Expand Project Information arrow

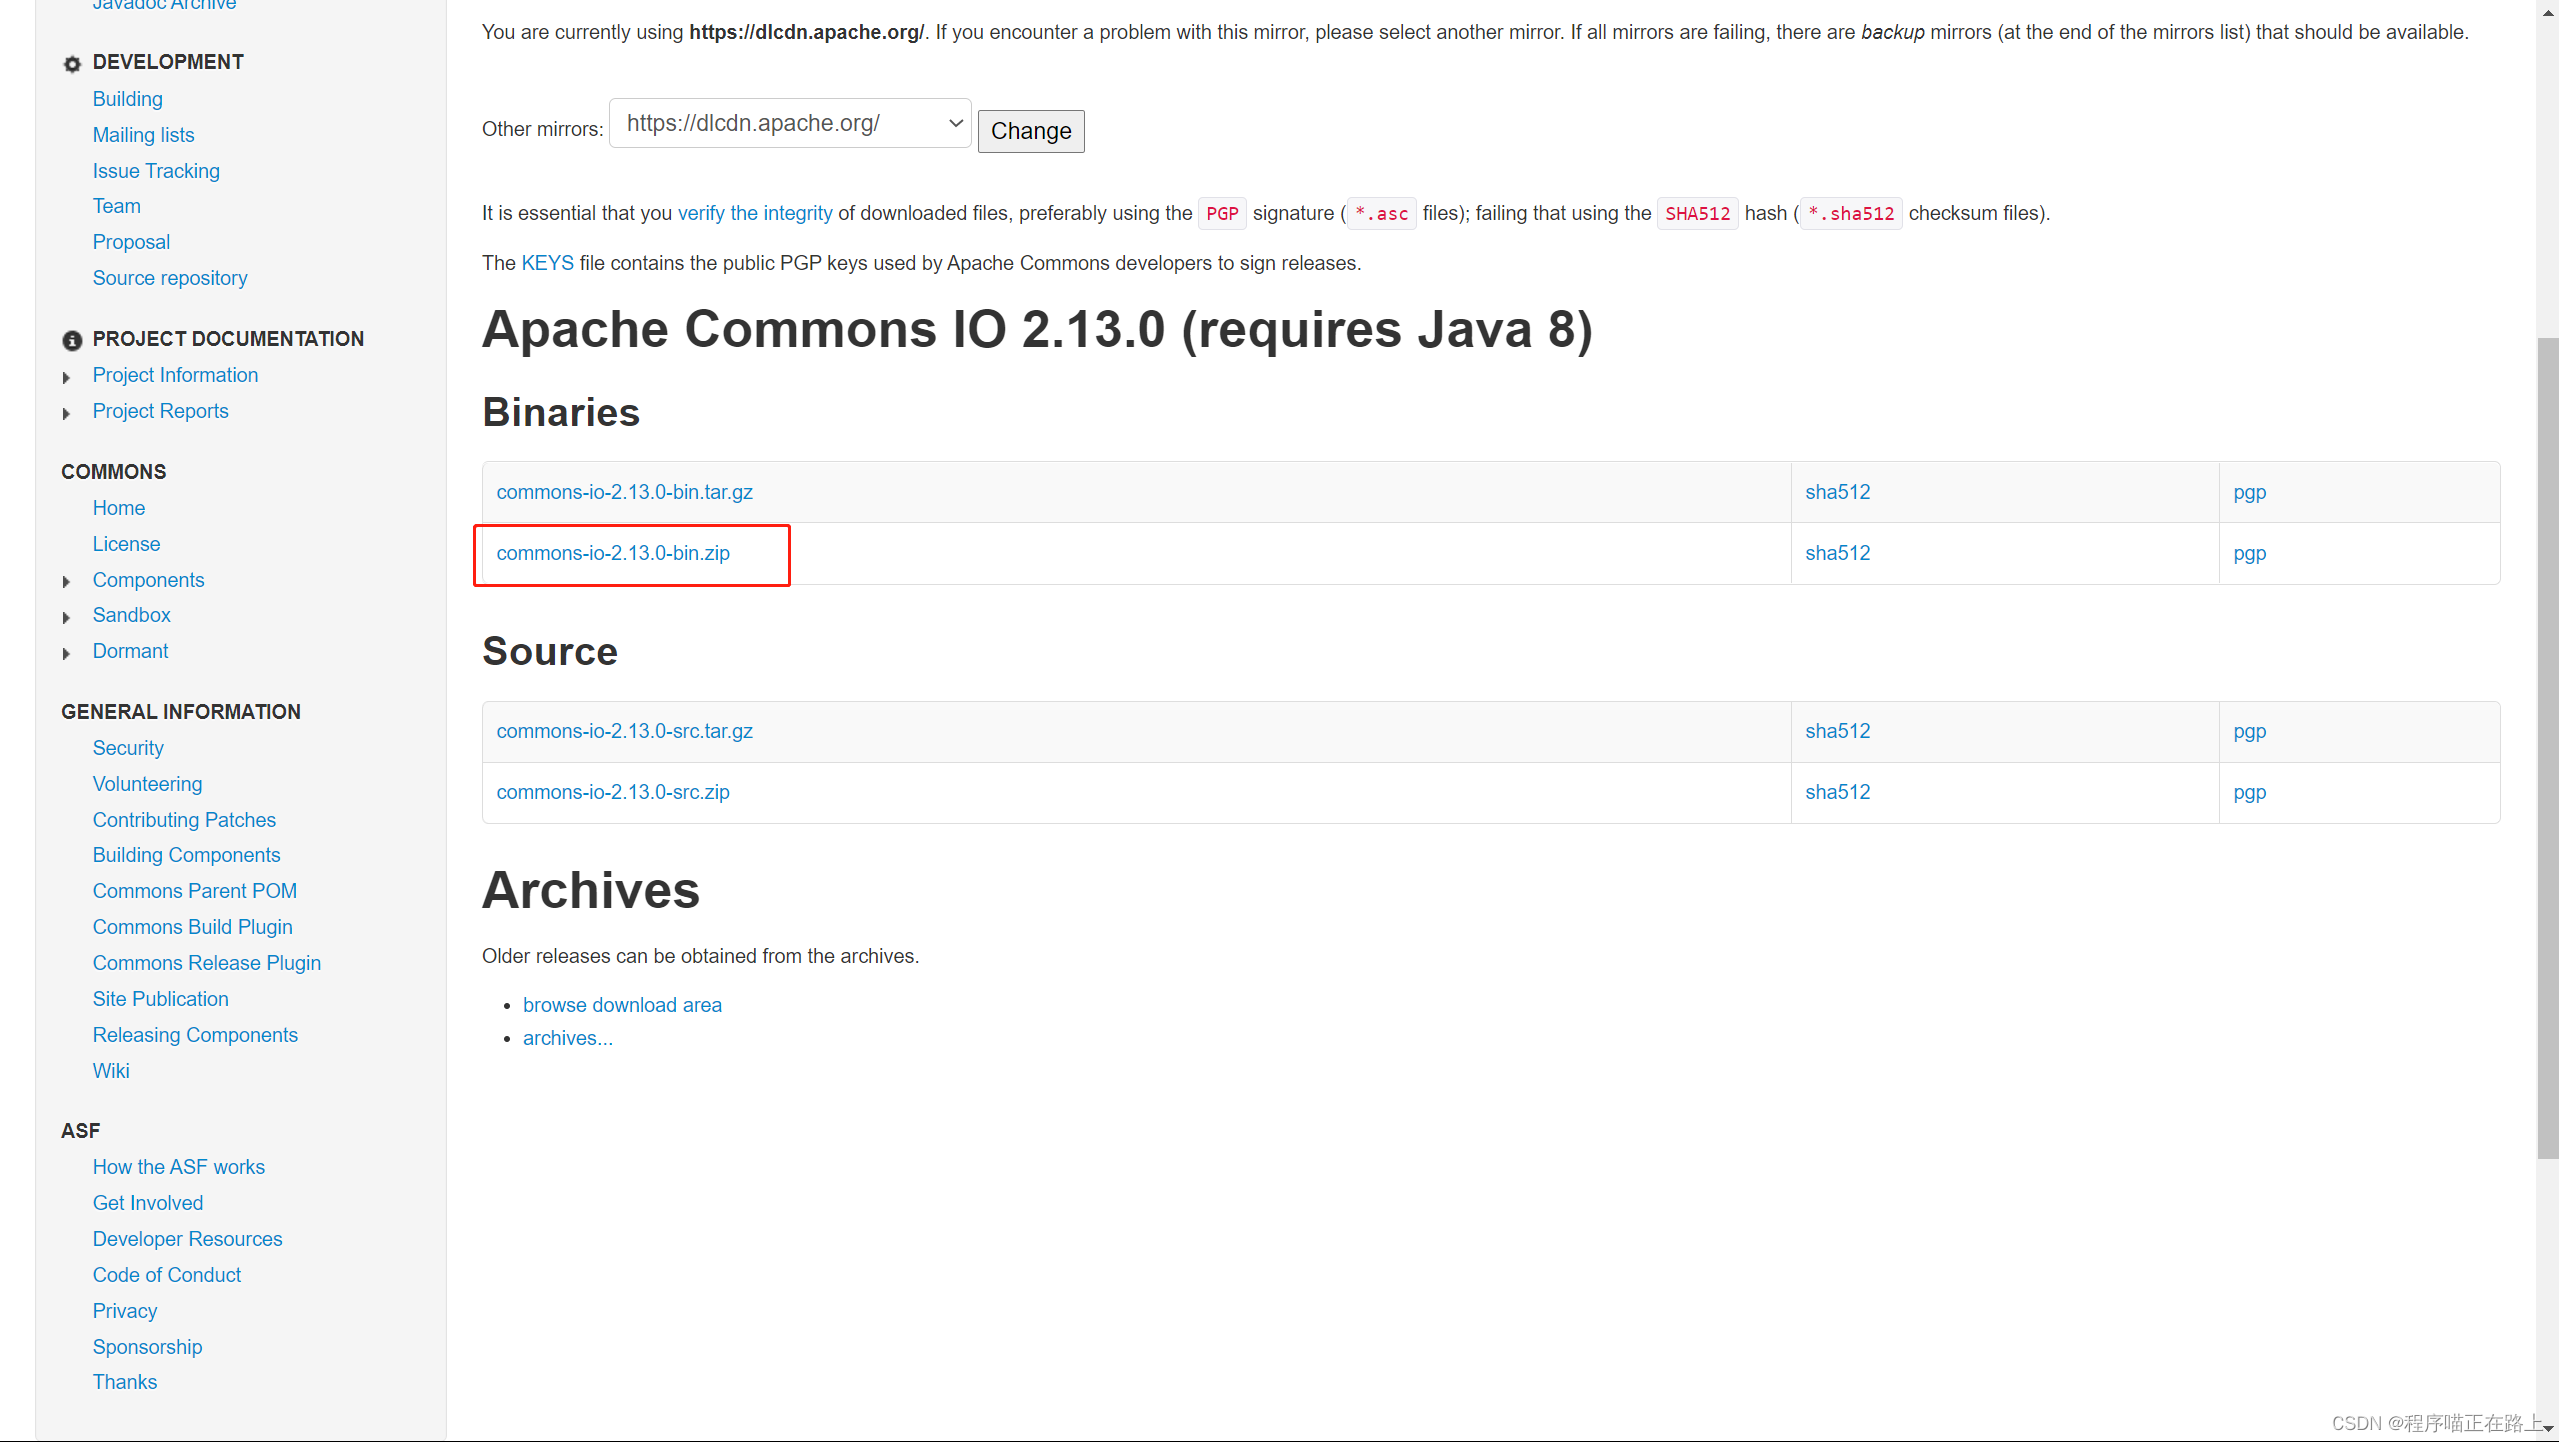[x=66, y=377]
